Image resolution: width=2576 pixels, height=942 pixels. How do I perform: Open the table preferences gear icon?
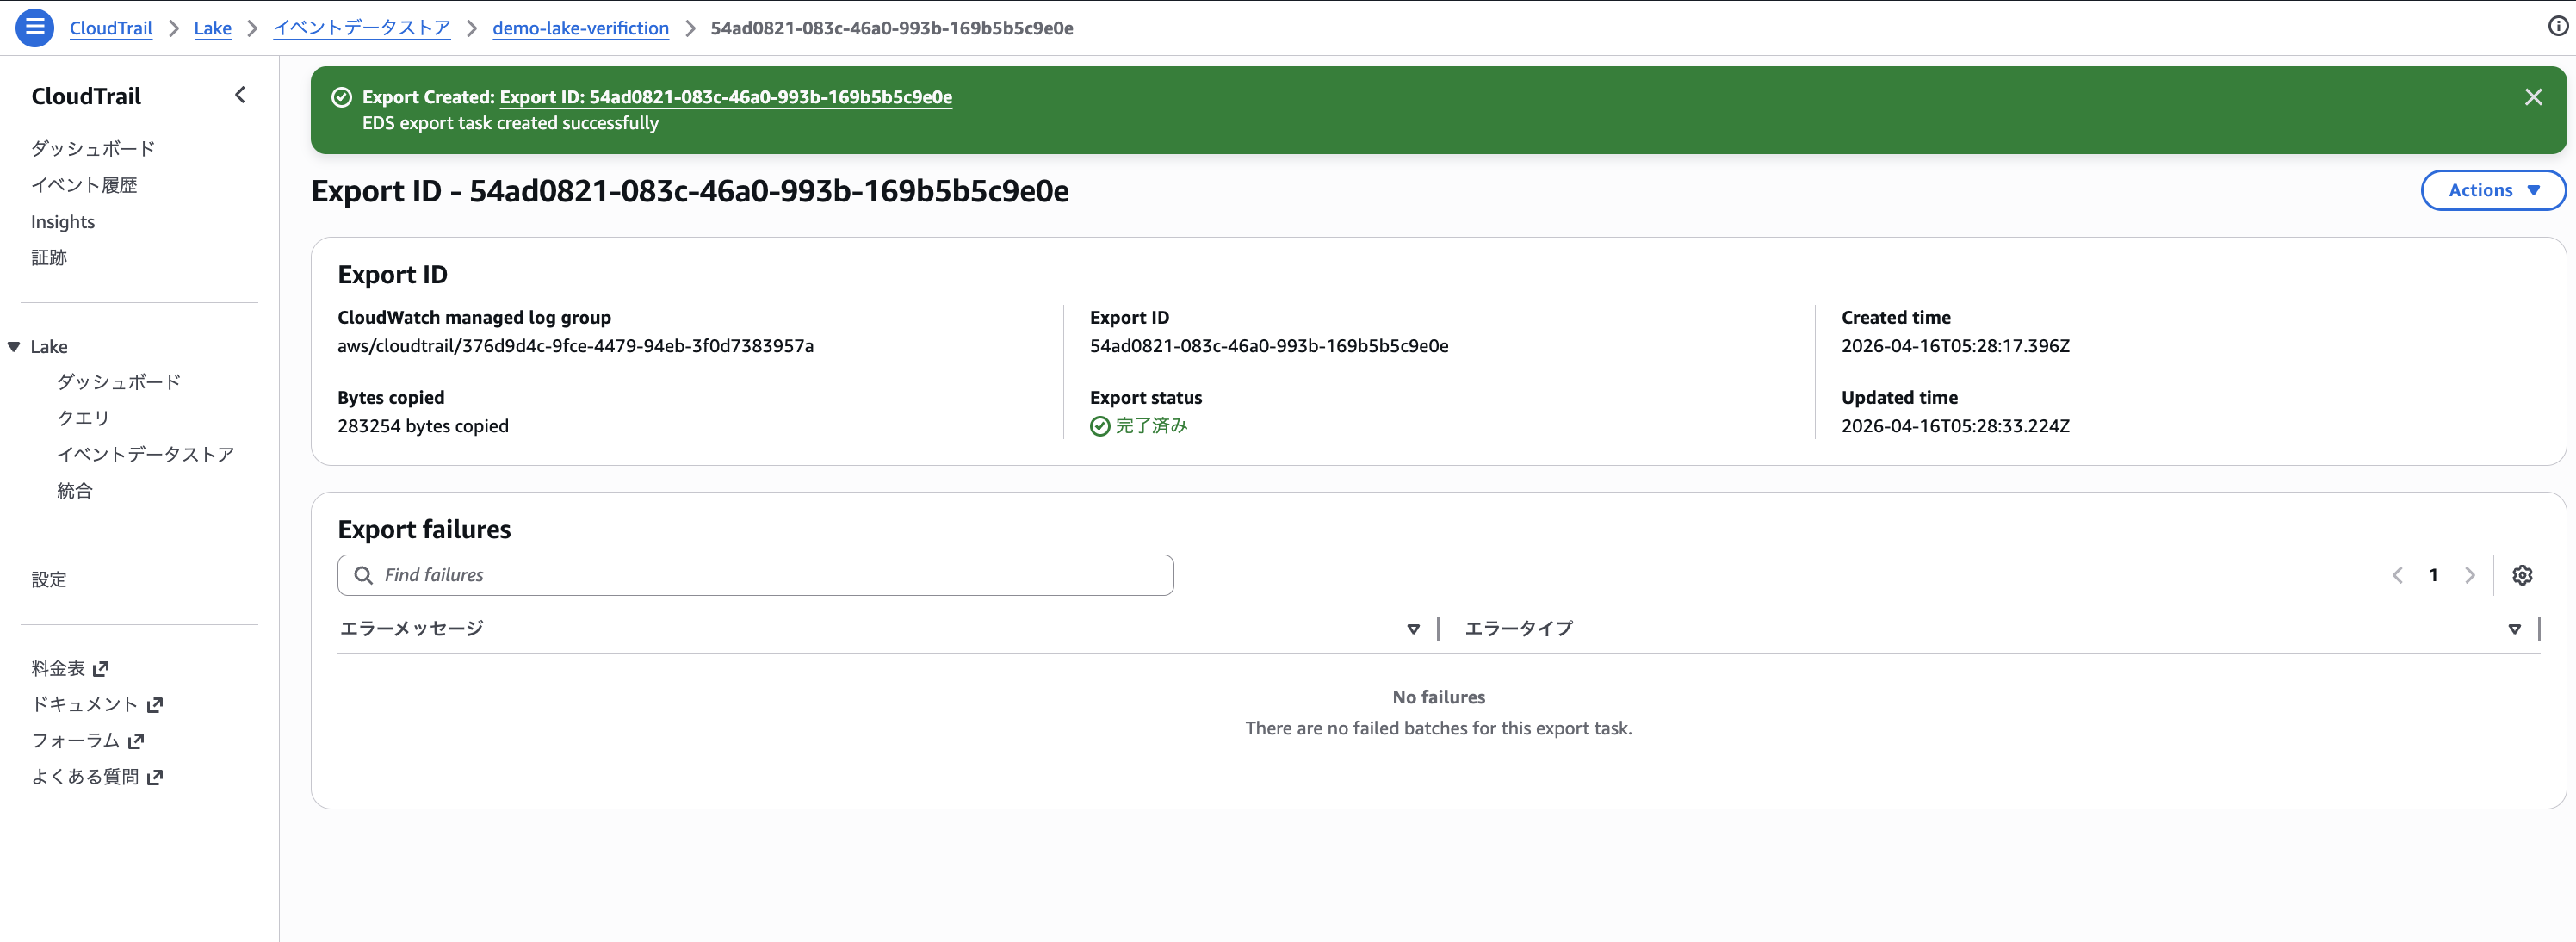coord(2522,575)
